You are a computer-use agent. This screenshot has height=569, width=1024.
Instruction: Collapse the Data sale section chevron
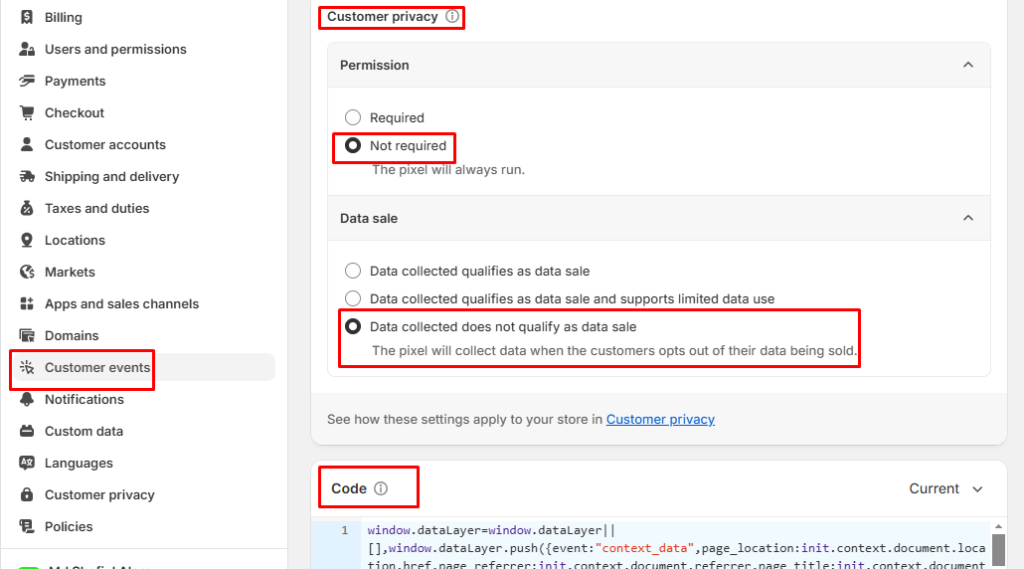[967, 218]
